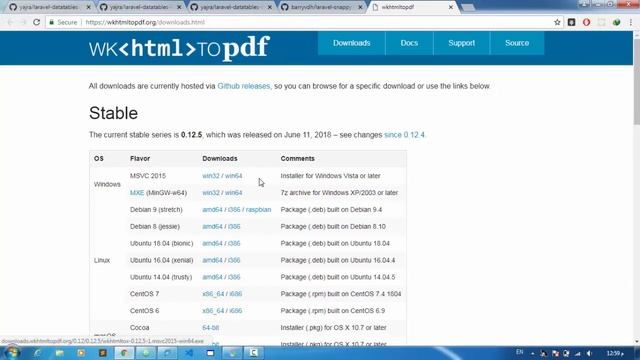Click the green globe extension icon

point(616,22)
